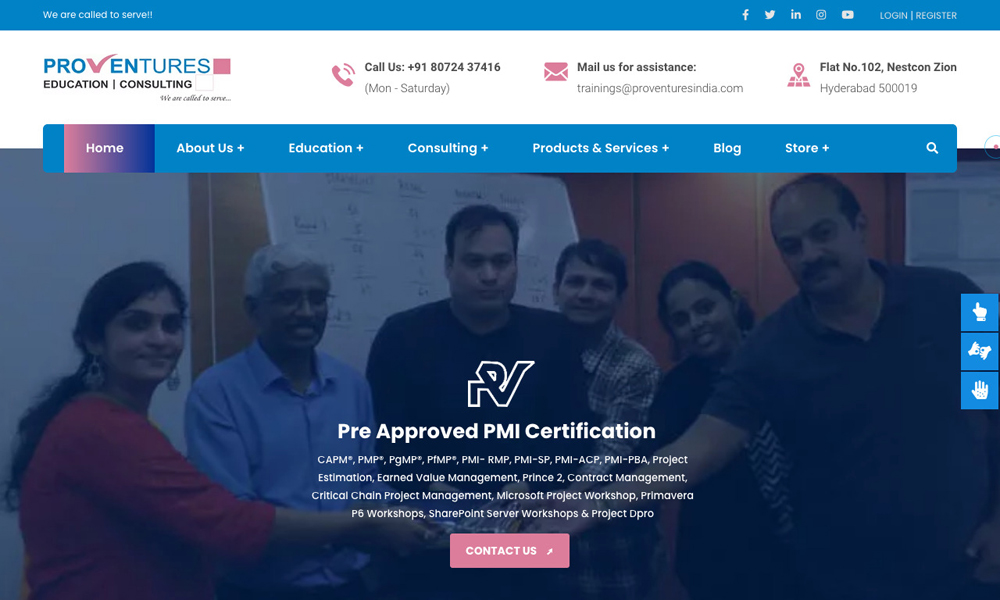This screenshot has width=1000, height=600.
Task: Open the Instagram social icon
Action: [x=821, y=15]
